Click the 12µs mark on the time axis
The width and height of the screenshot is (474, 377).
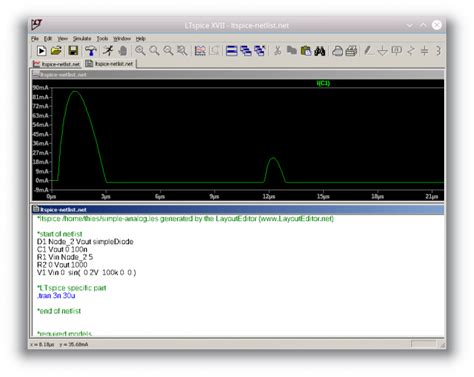point(269,196)
